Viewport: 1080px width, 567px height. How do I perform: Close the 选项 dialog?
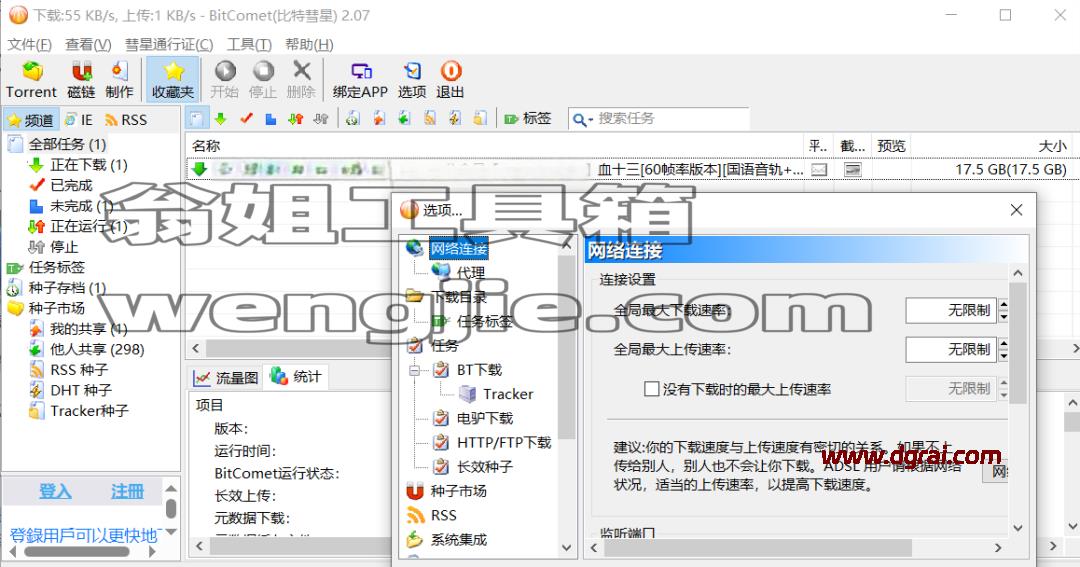click(x=1017, y=209)
